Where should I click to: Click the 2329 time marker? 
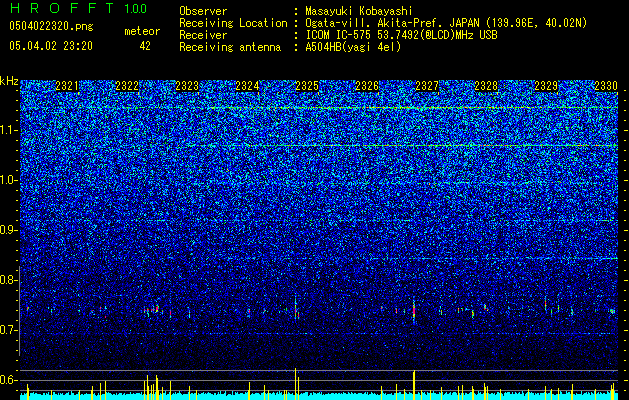(x=547, y=86)
